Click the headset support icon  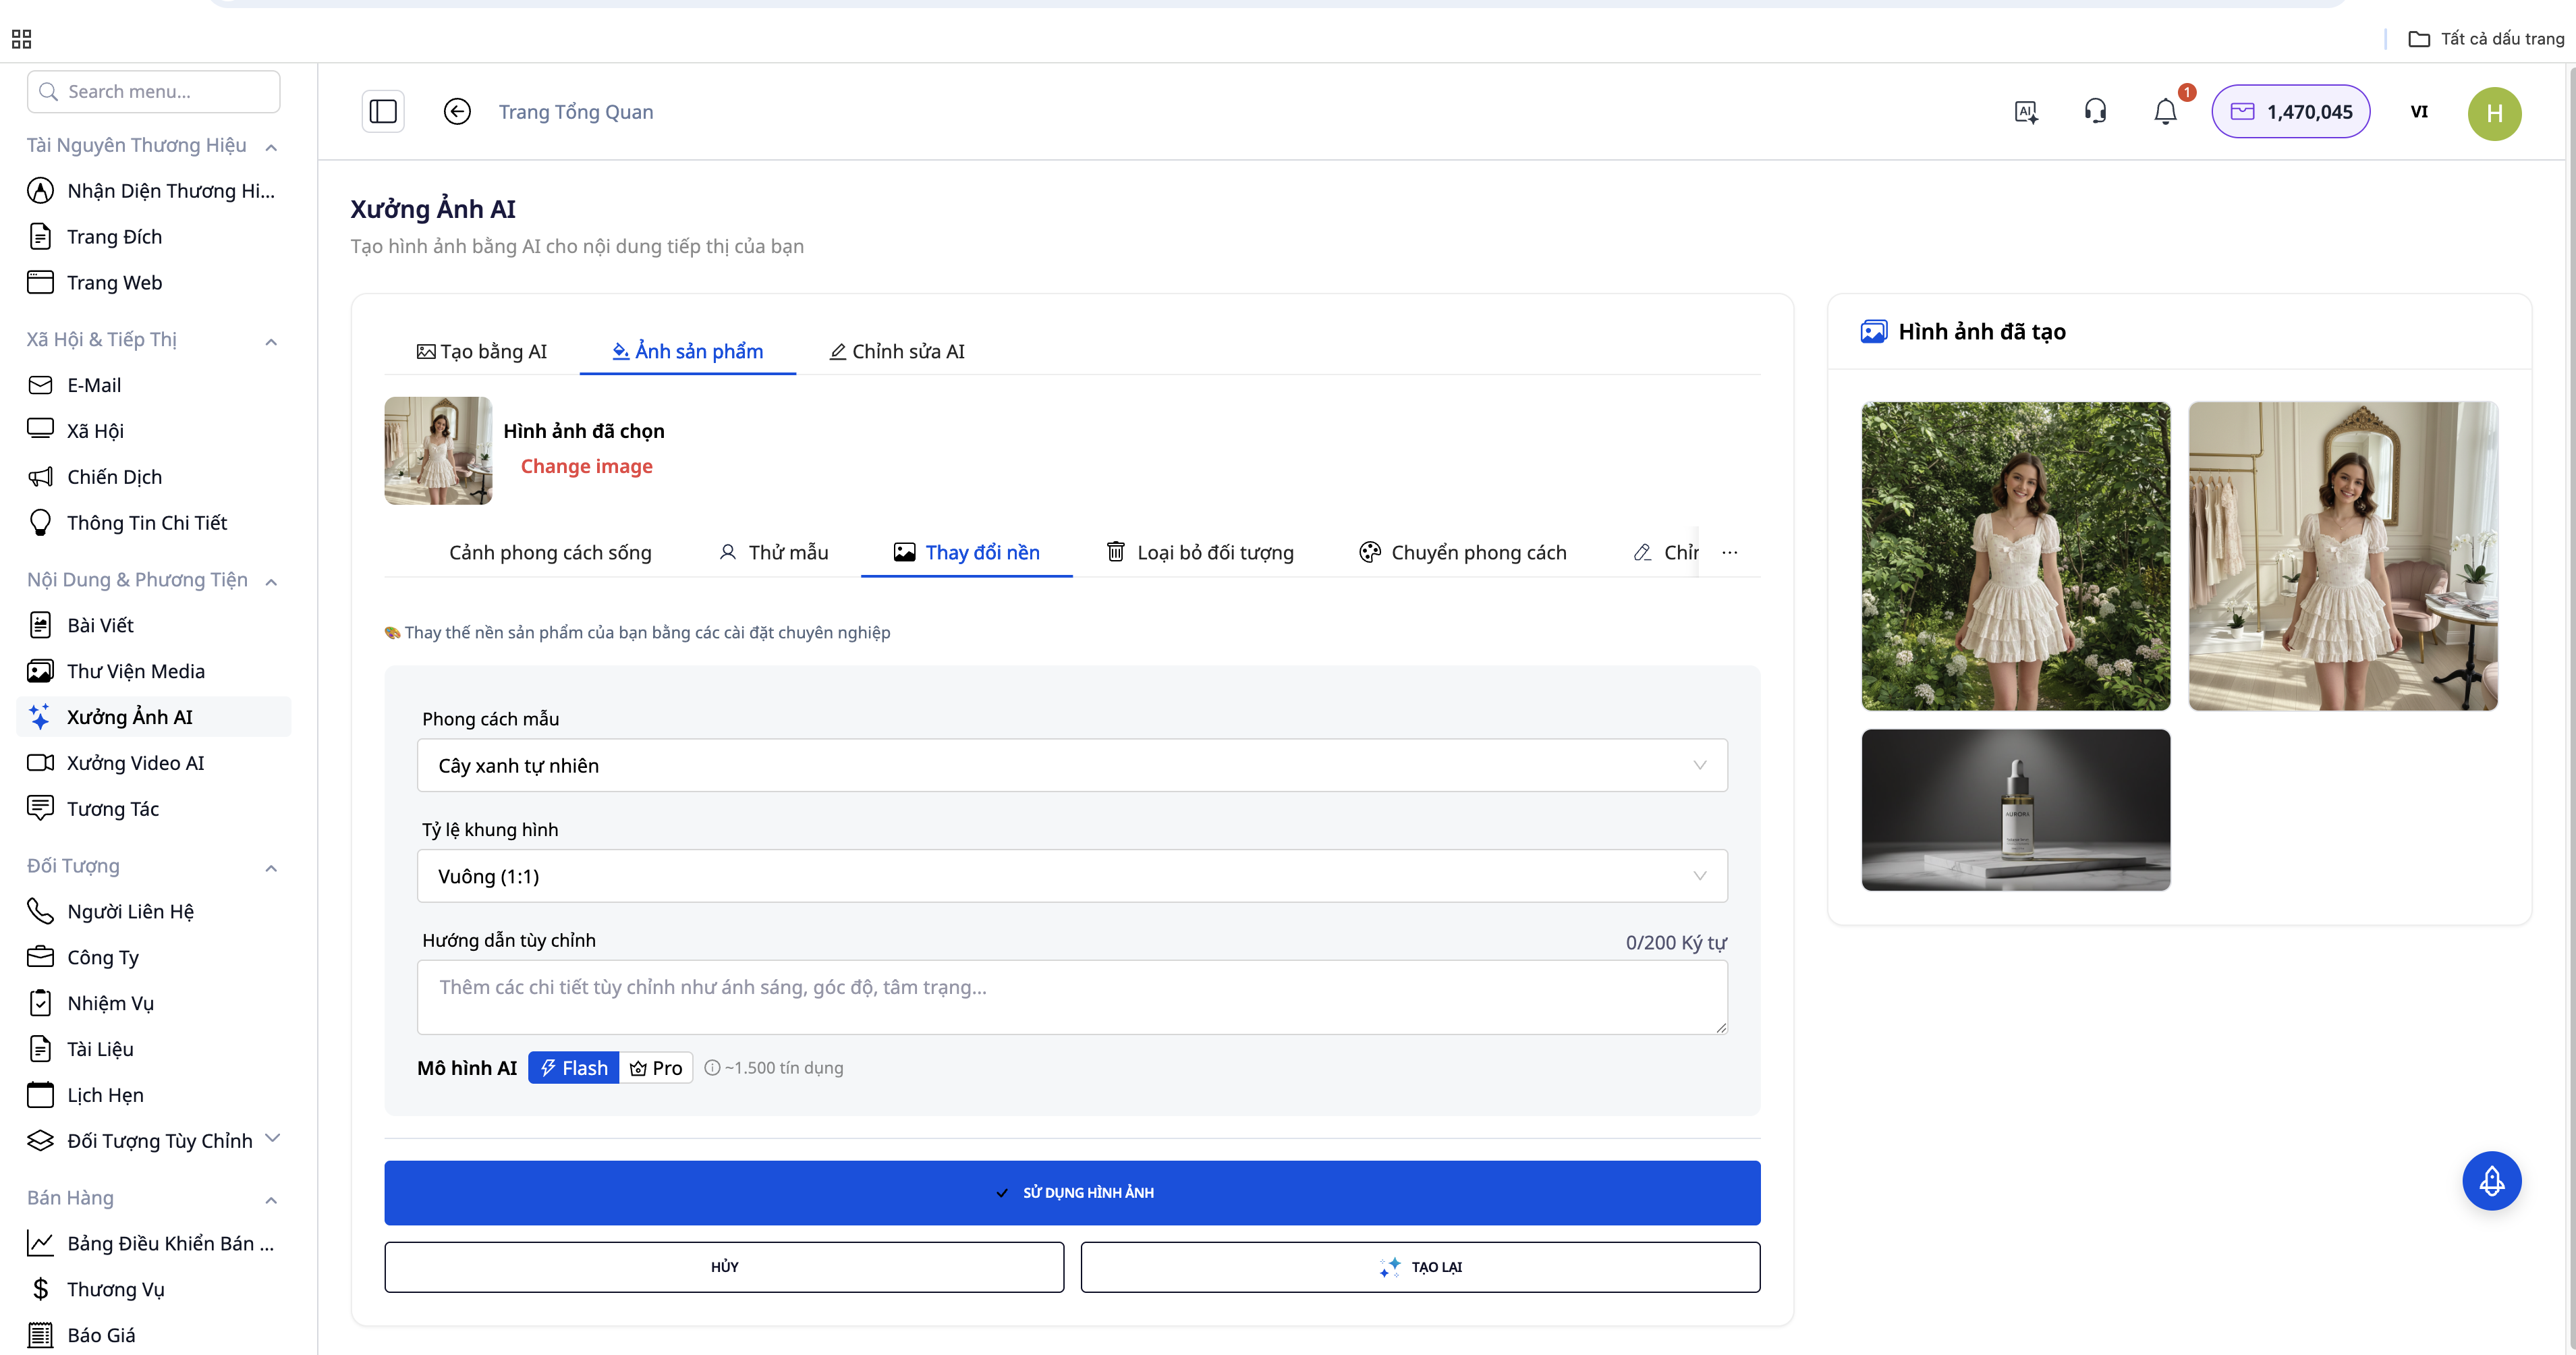tap(2095, 111)
